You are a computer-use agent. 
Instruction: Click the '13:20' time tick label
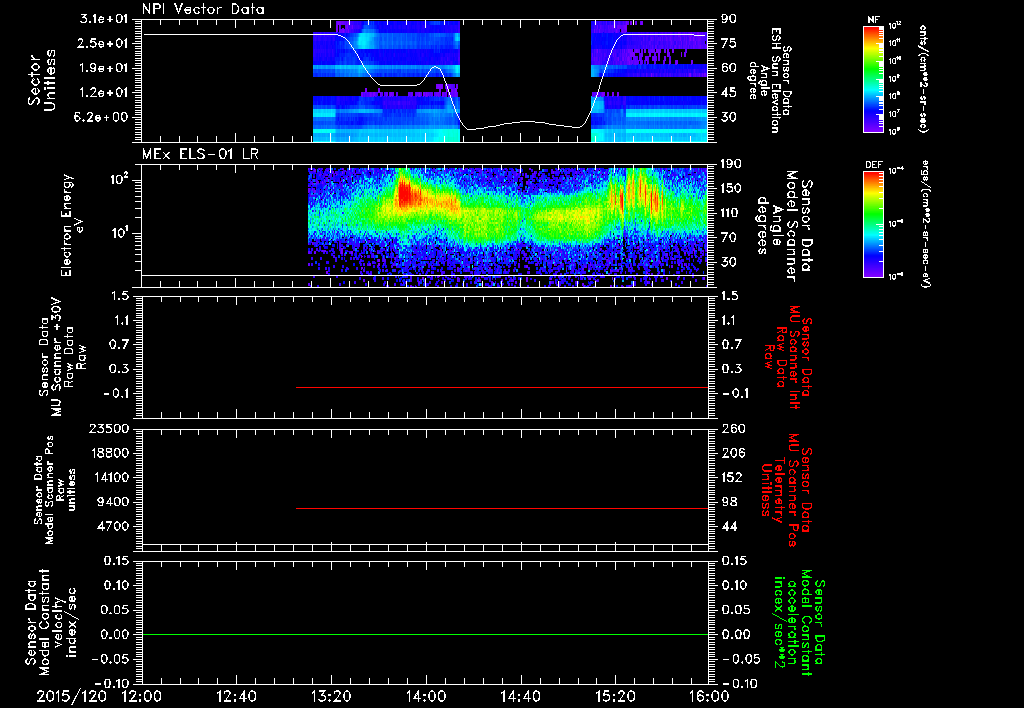point(331,696)
